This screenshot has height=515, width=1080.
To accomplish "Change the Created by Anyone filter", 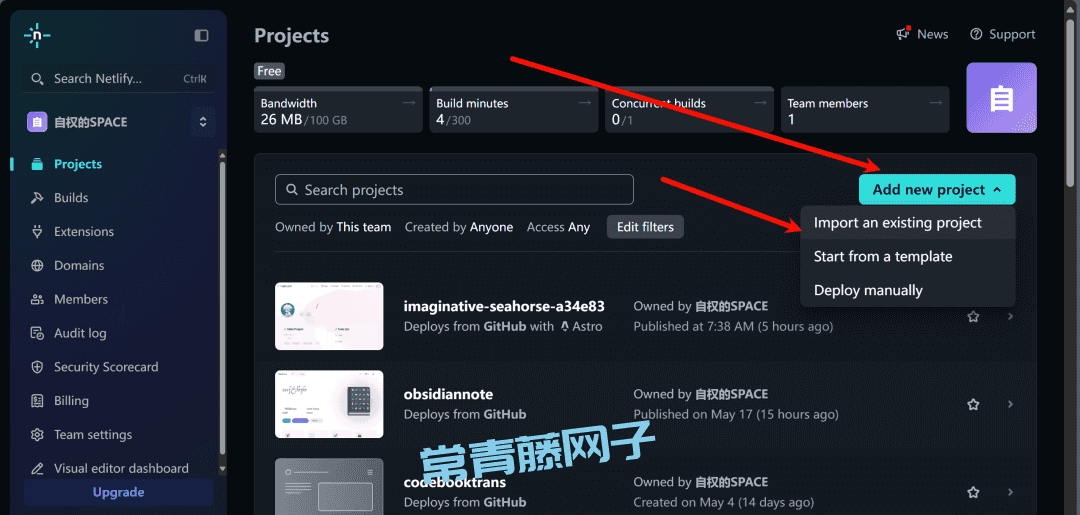I will tap(459, 227).
